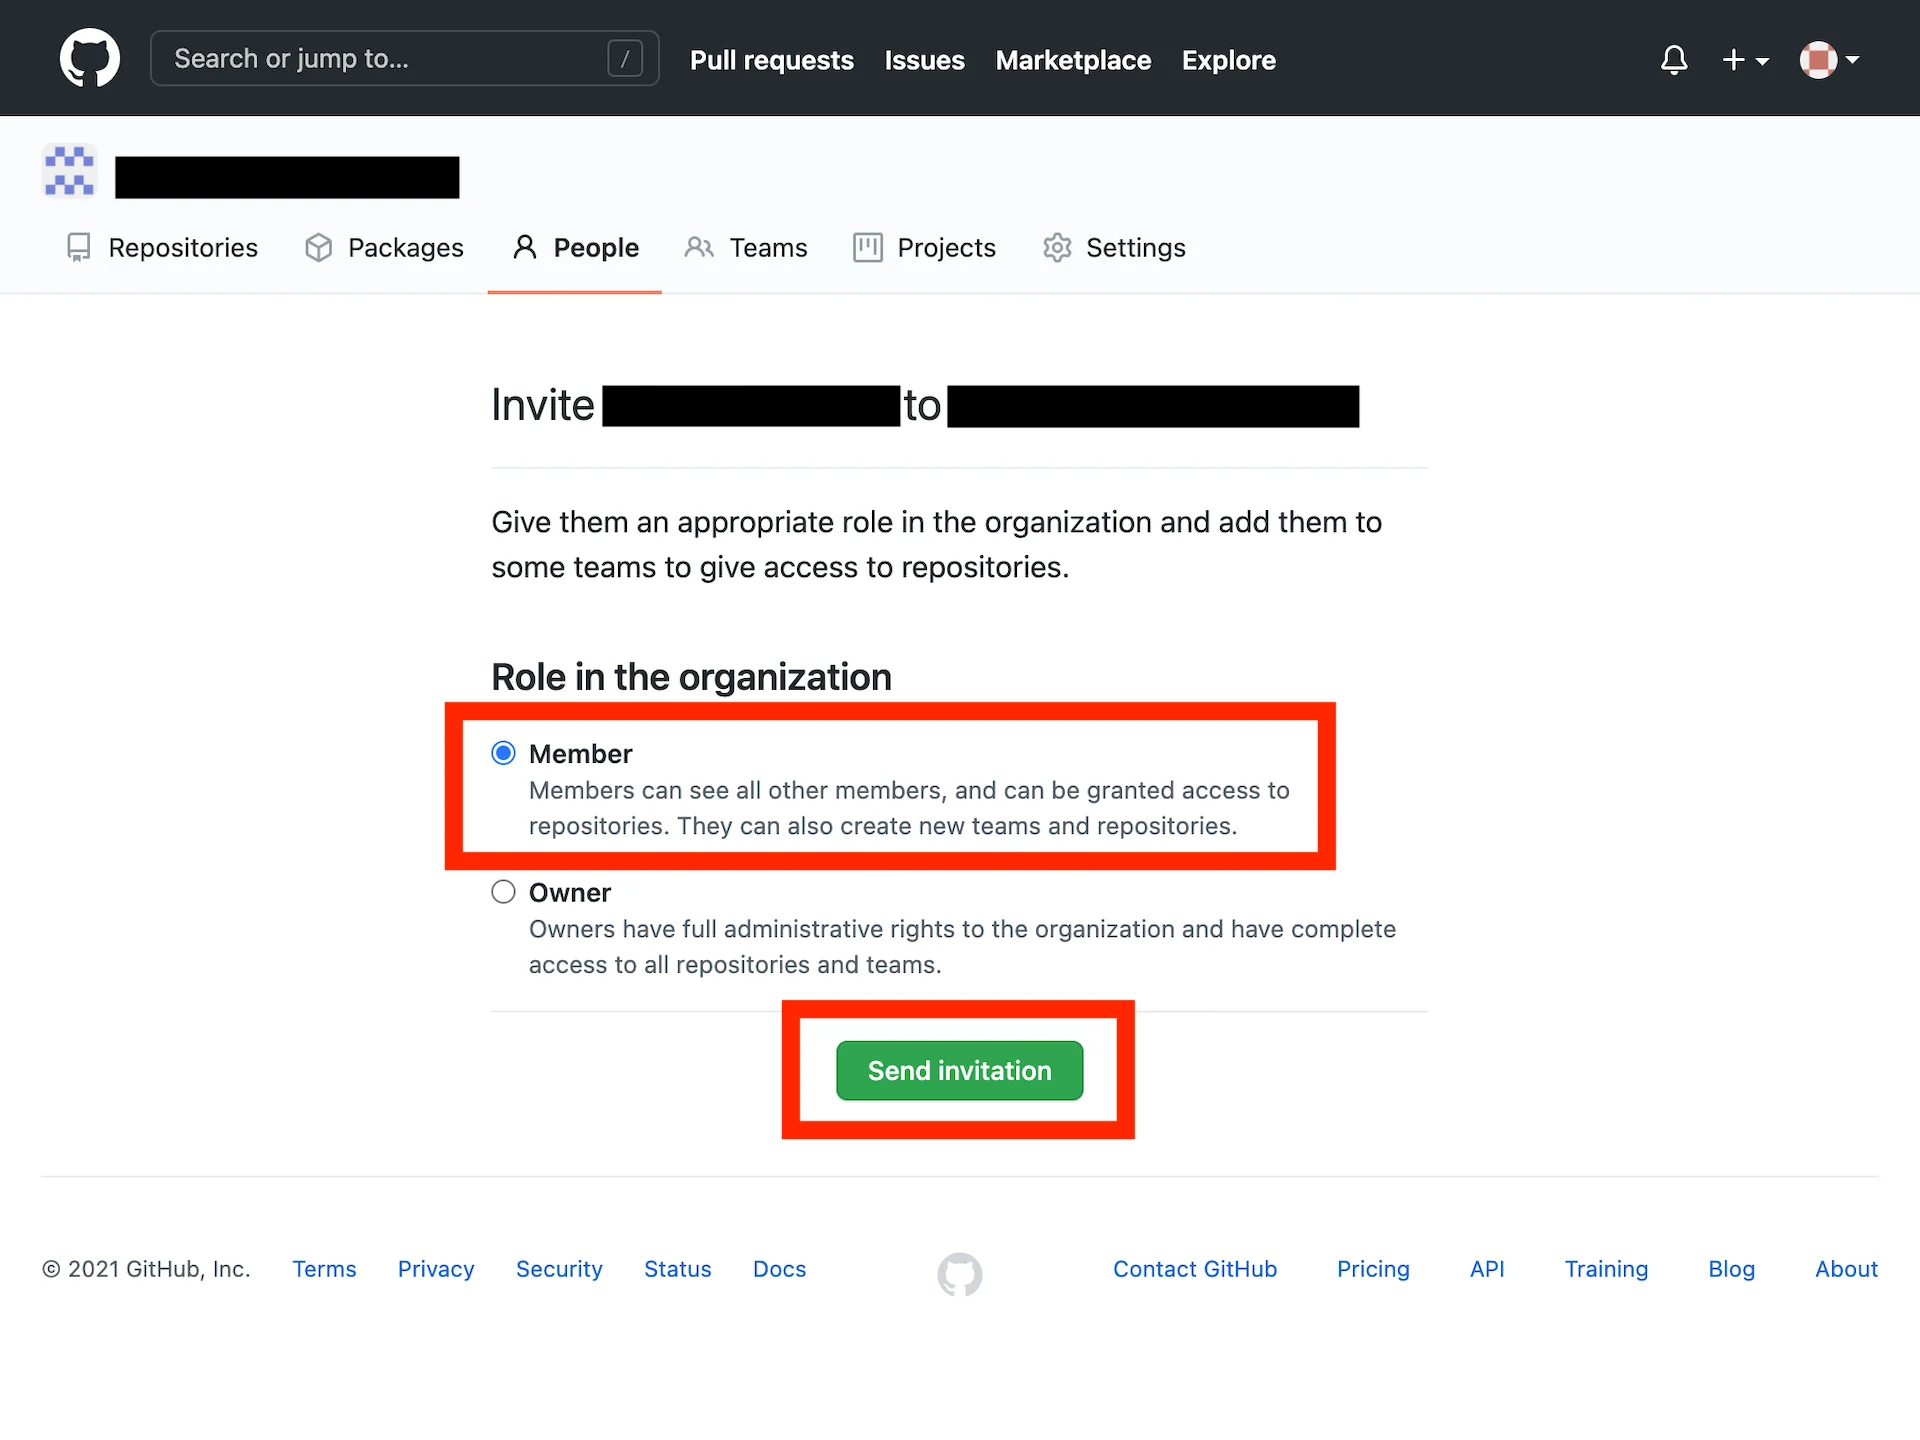Viewport: 1920px width, 1440px height.
Task: Select the Owner role radio button
Action: (x=503, y=891)
